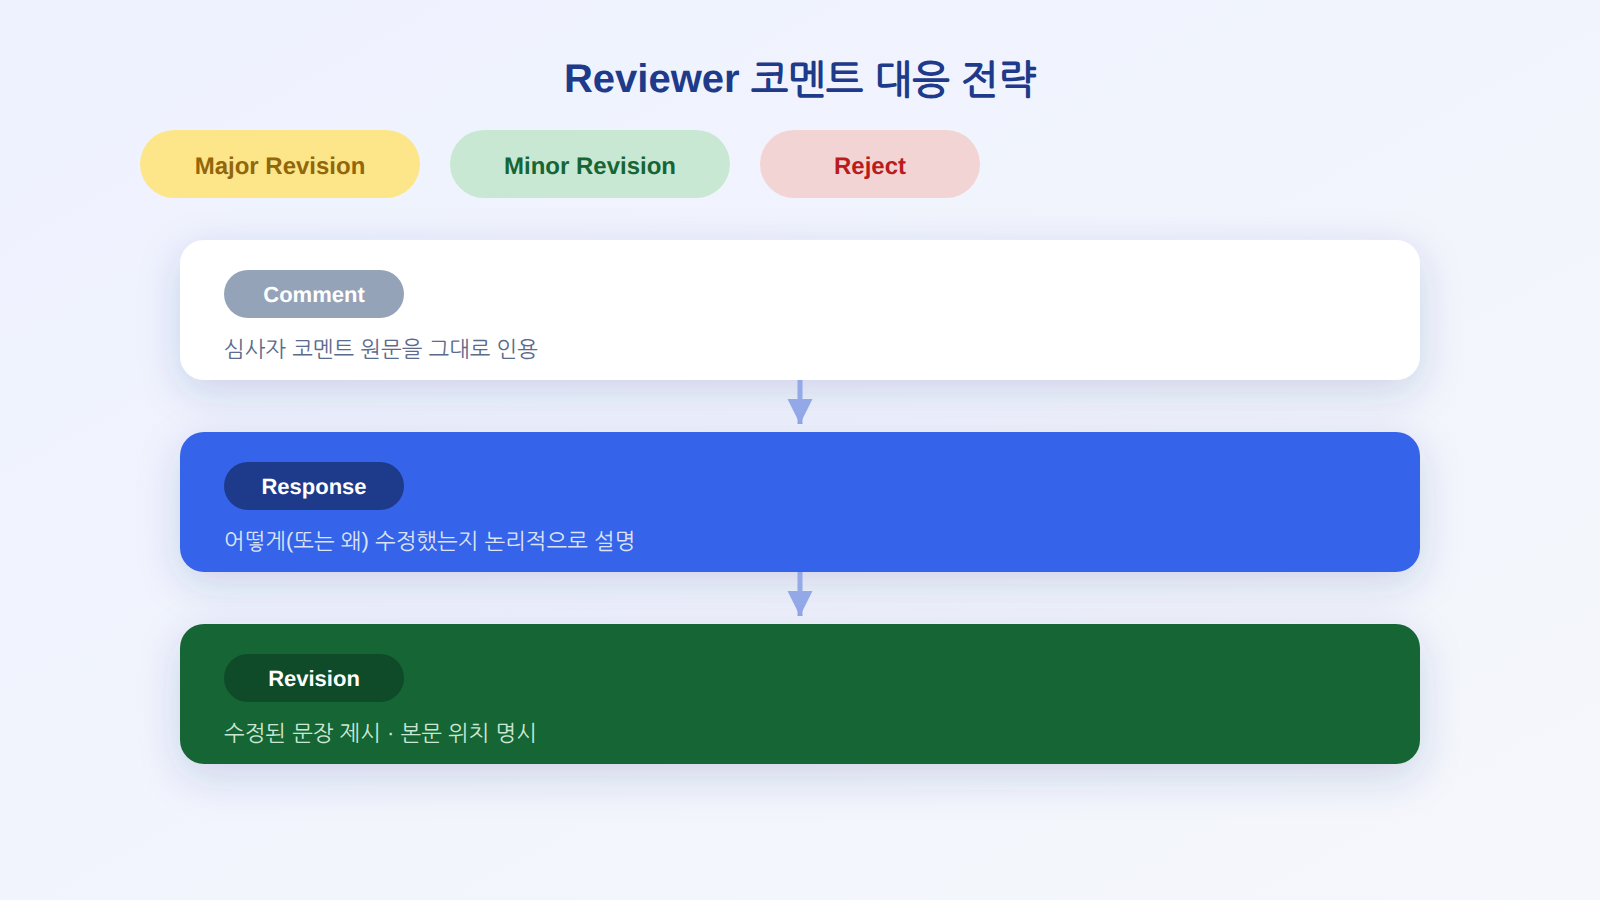Click the word Reviewer in the slide title

point(652,78)
